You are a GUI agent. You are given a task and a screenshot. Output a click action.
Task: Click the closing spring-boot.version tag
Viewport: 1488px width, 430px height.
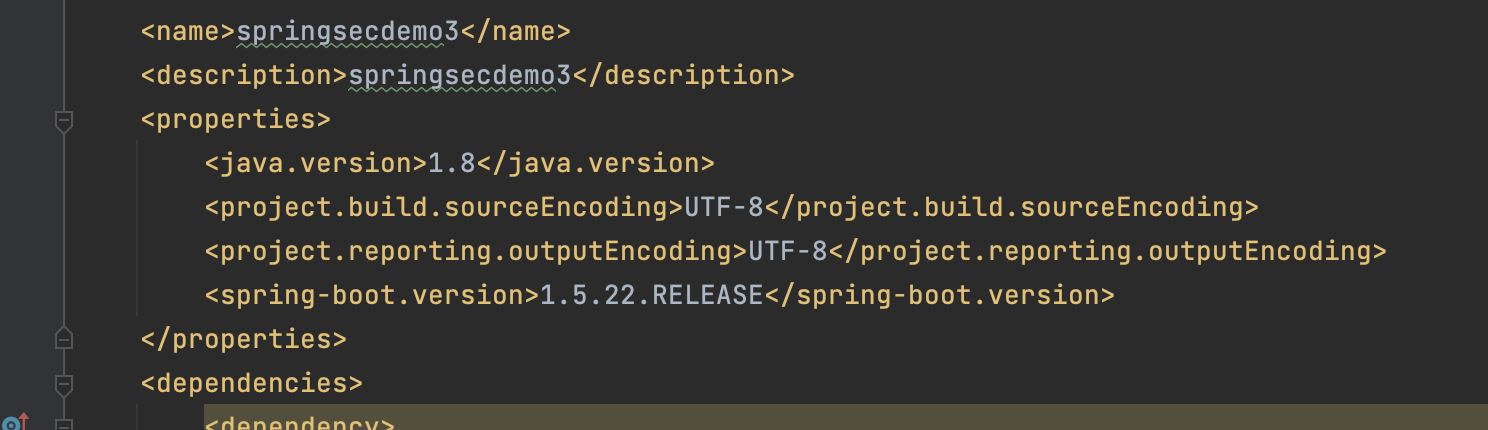(939, 296)
